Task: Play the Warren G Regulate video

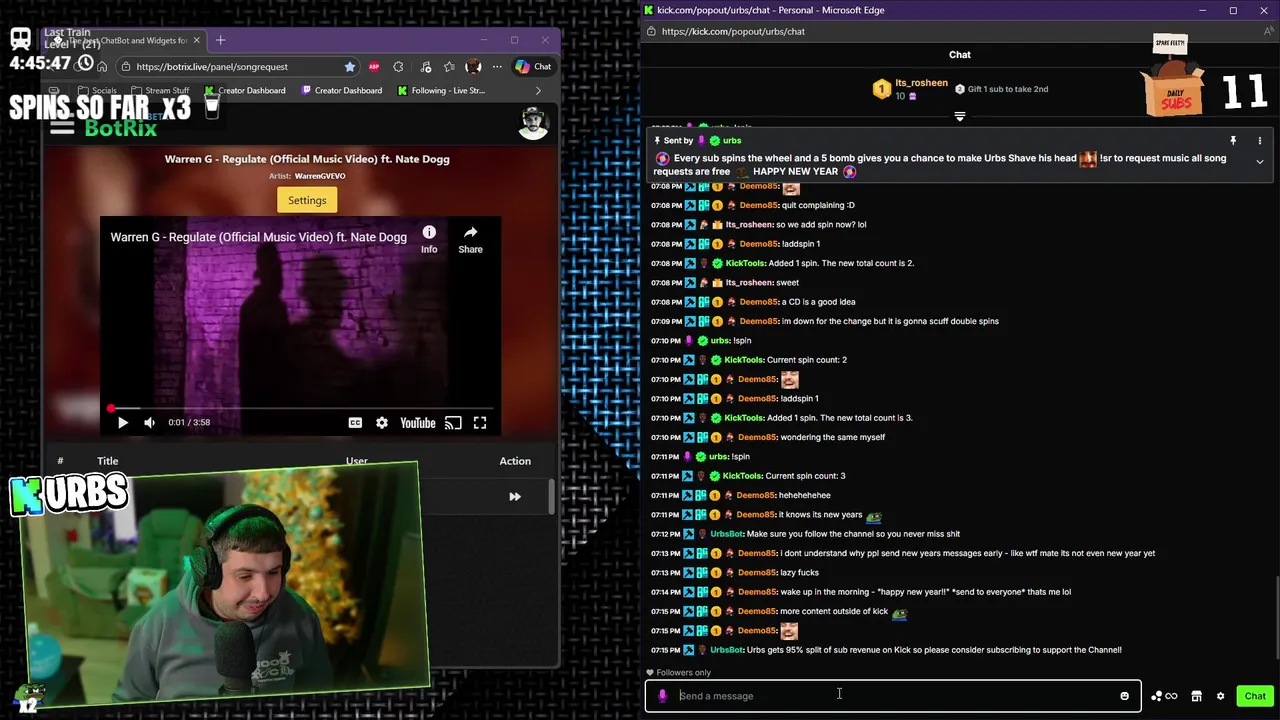Action: pyautogui.click(x=123, y=423)
